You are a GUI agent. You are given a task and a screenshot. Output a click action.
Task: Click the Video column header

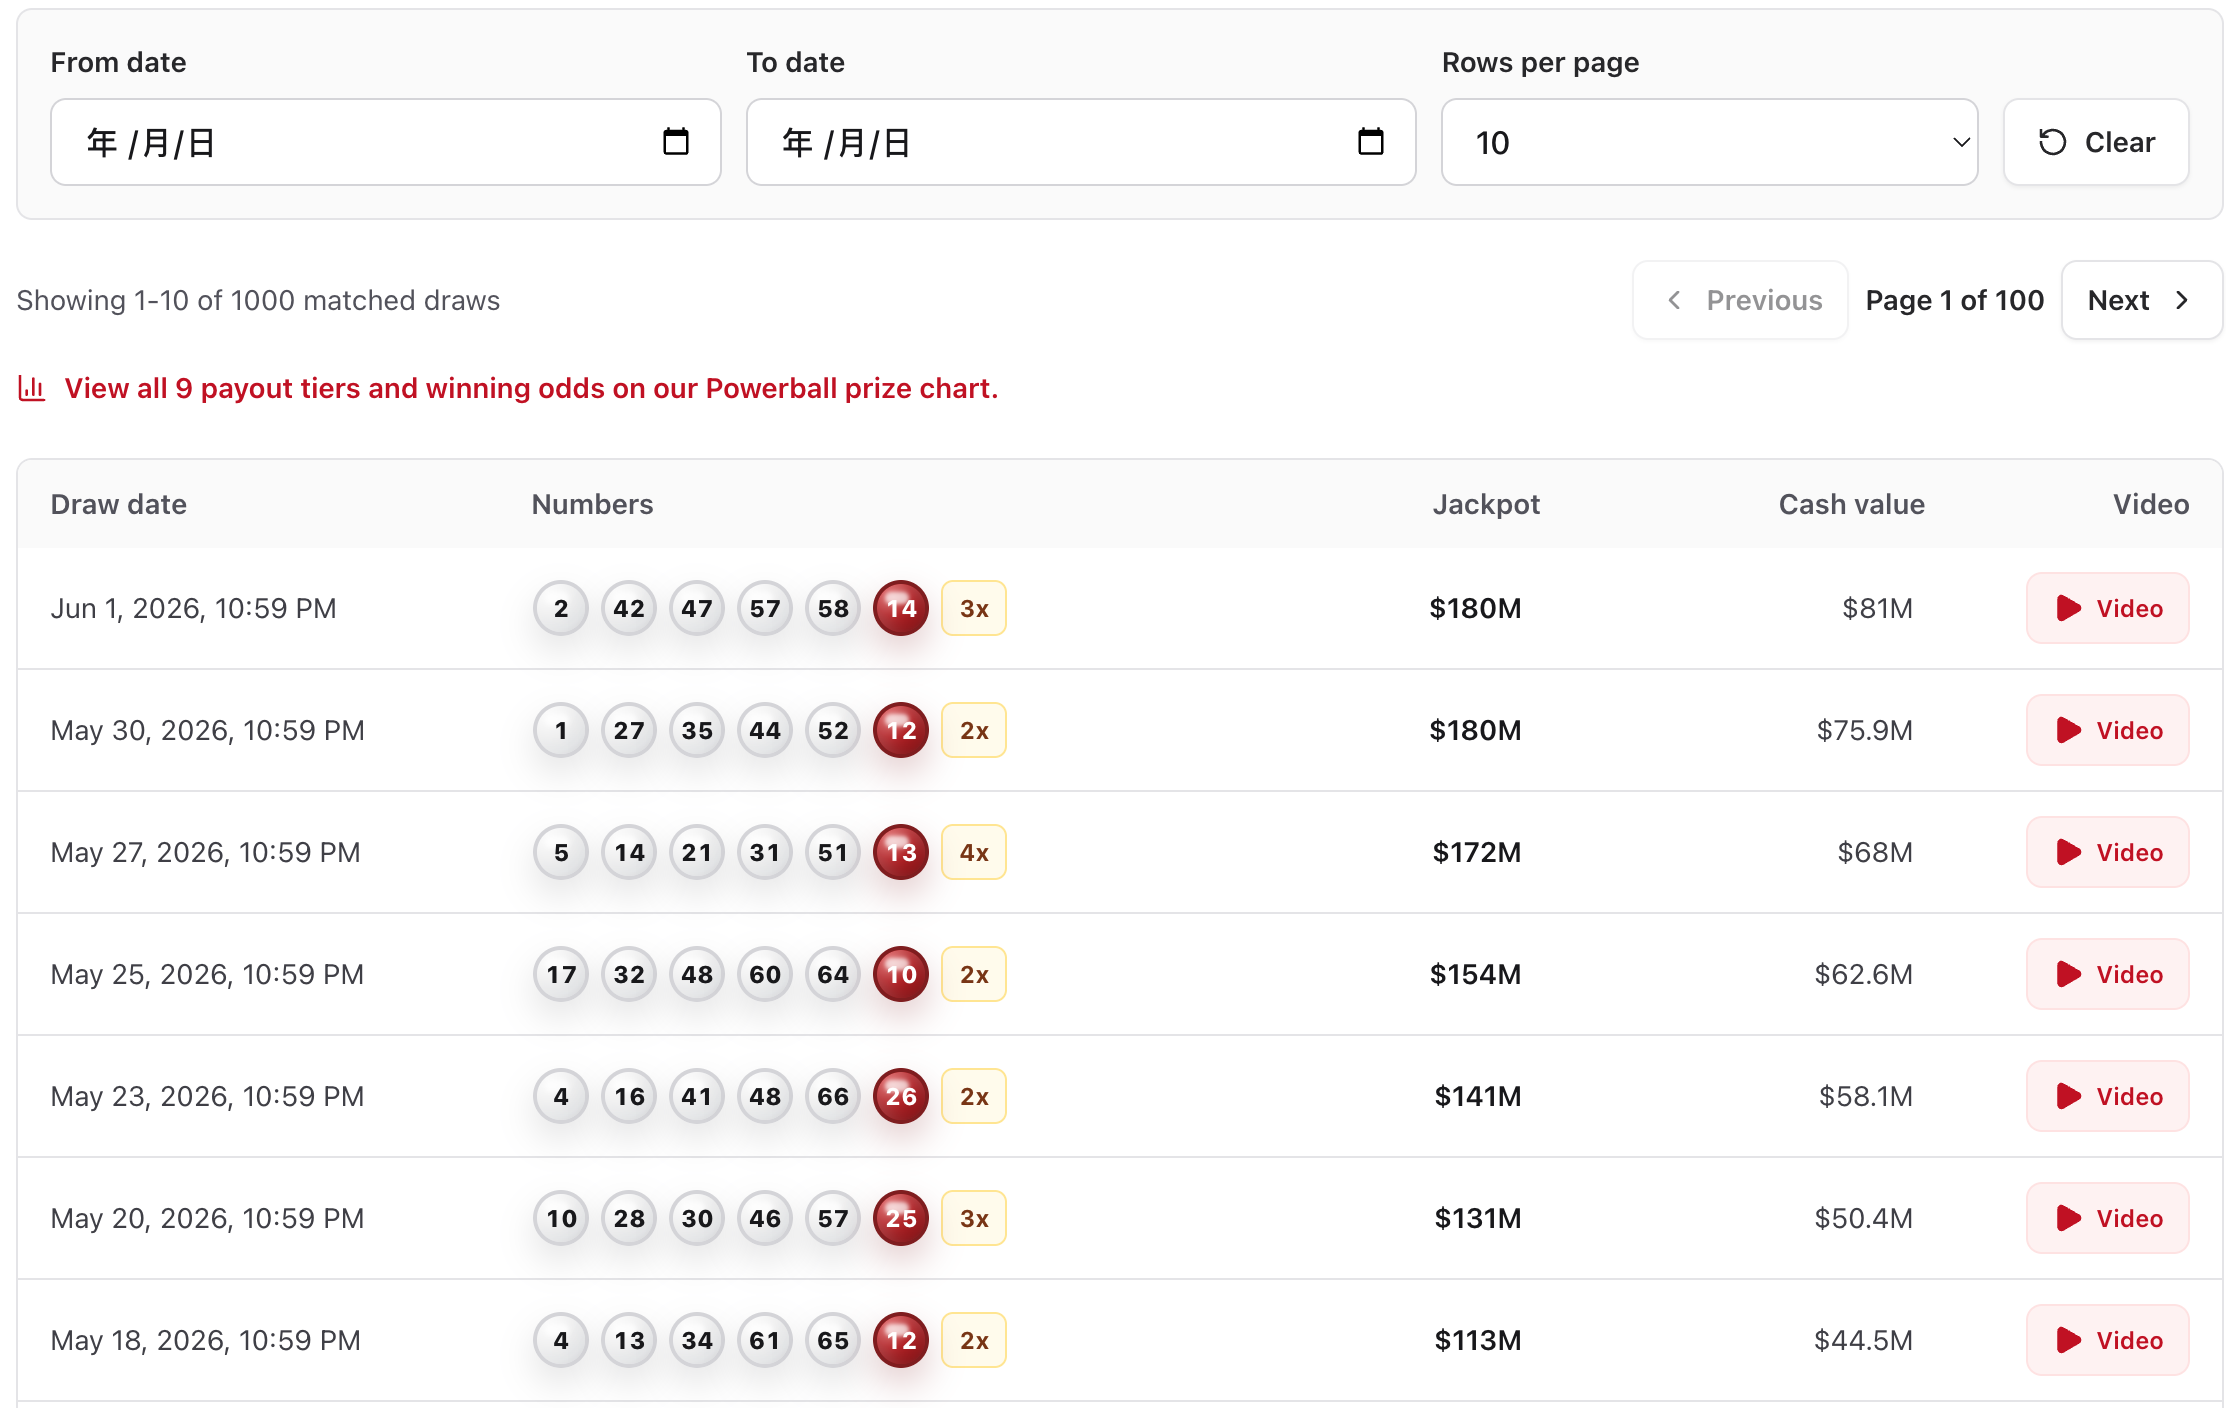point(2151,504)
